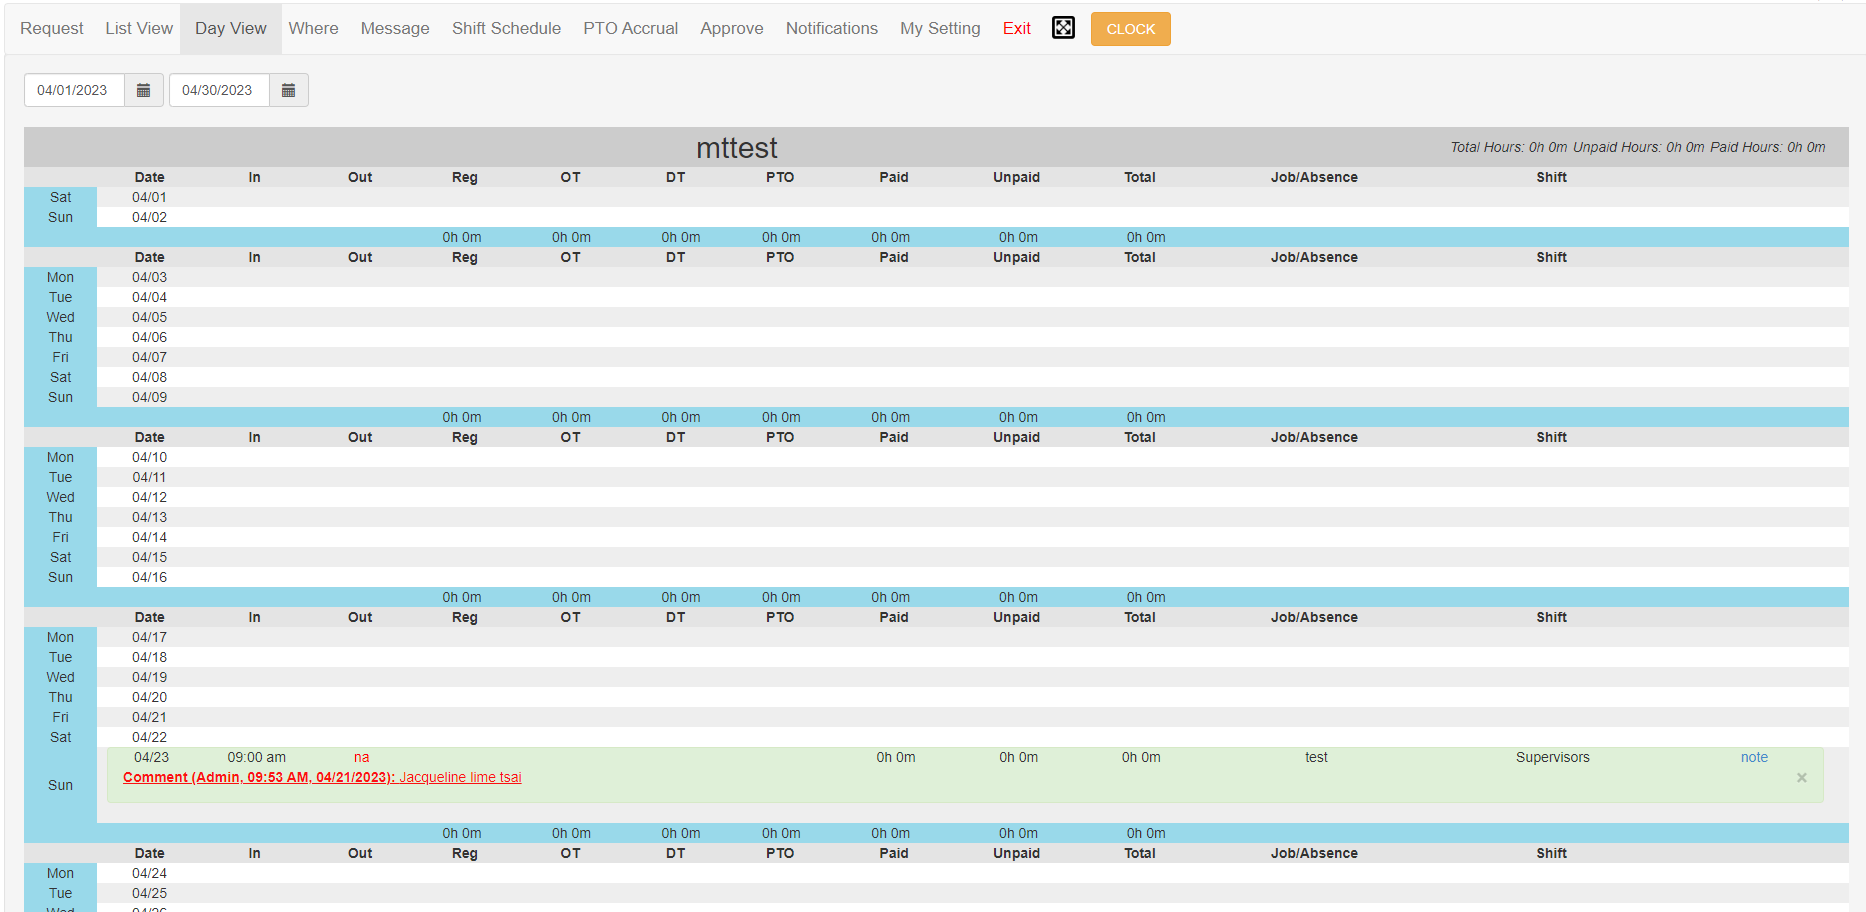Image resolution: width=1866 pixels, height=912 pixels.
Task: Open the Approve tab
Action: [x=732, y=28]
